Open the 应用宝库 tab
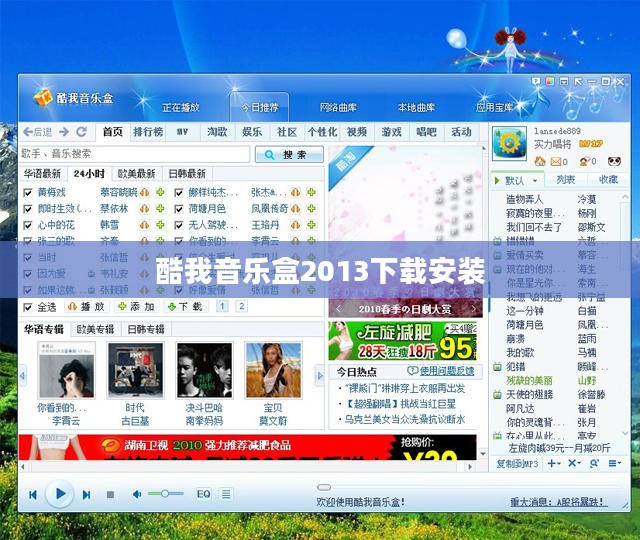 pyautogui.click(x=494, y=108)
